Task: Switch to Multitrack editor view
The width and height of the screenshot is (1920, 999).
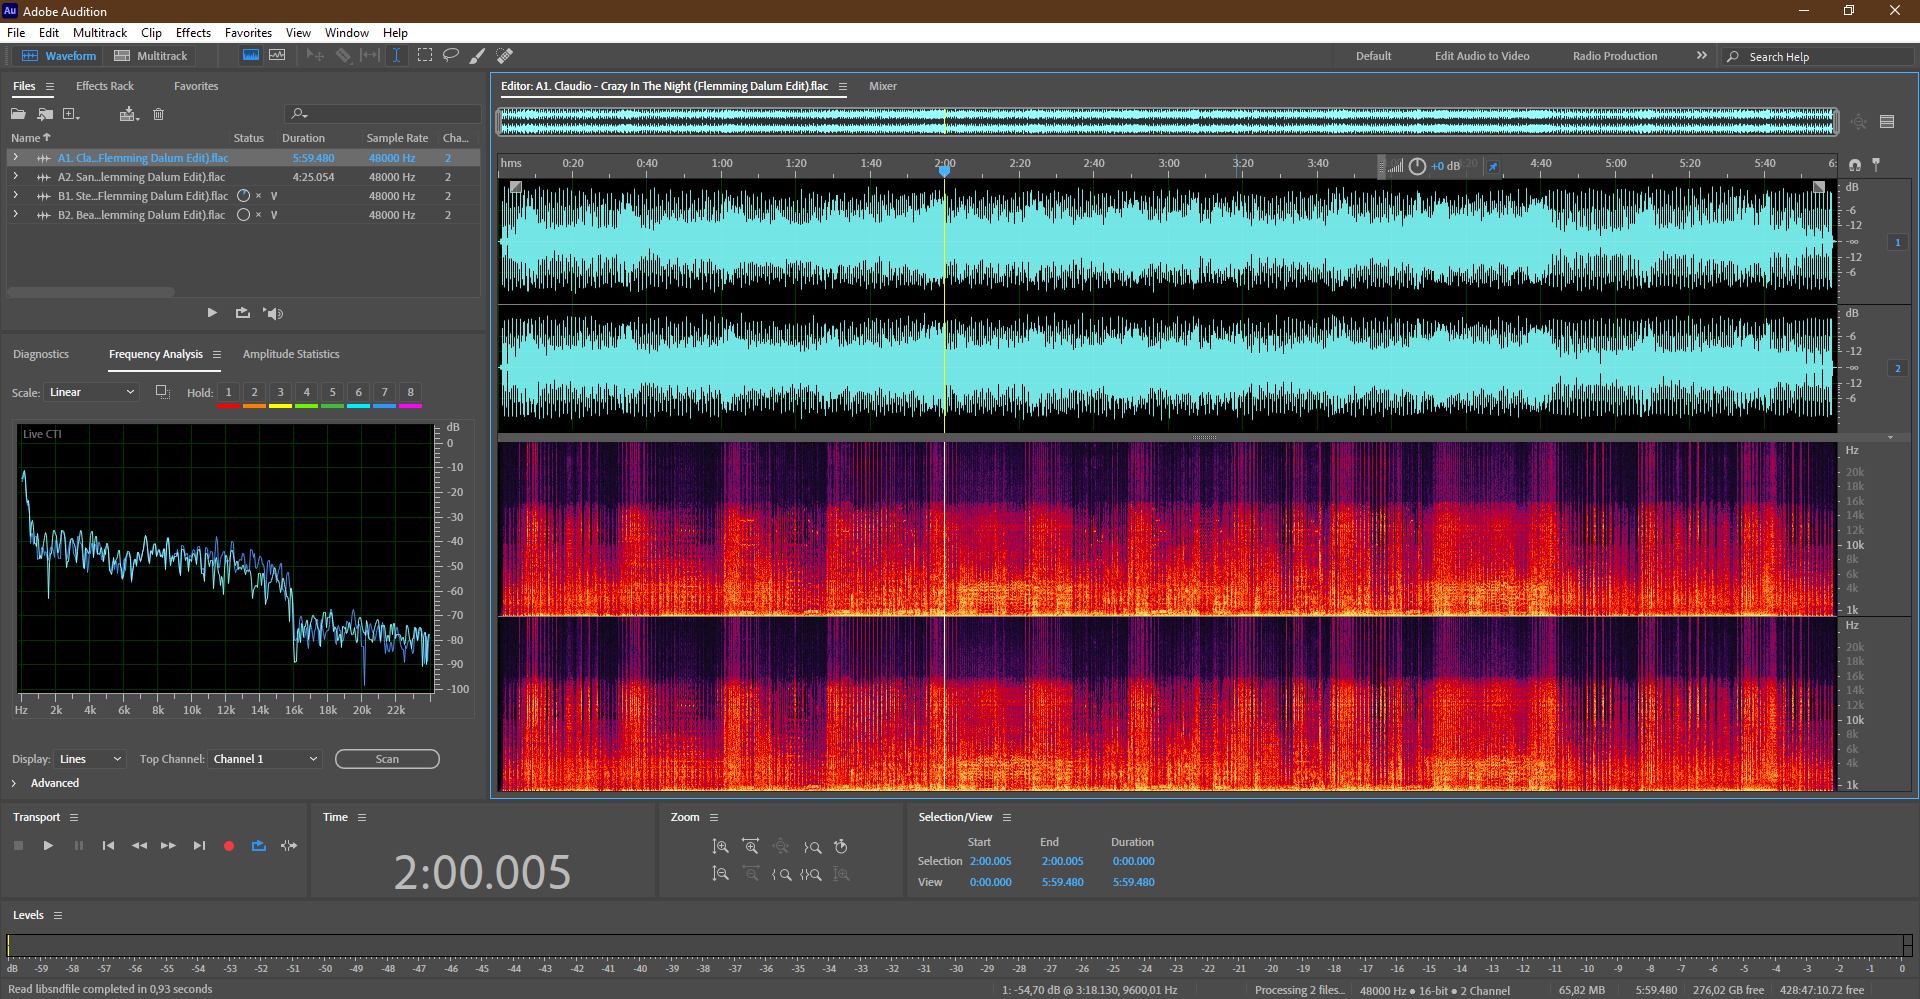Action: tap(151, 56)
